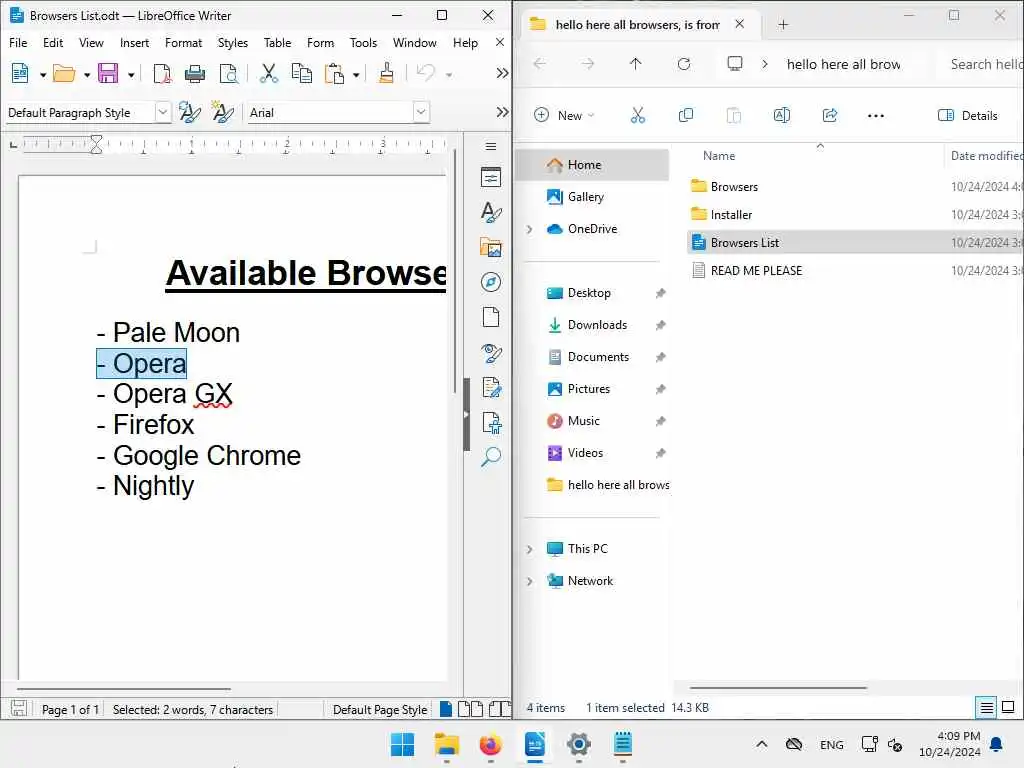Open the Styles sidebar deck
1024x768 pixels.
point(491,212)
